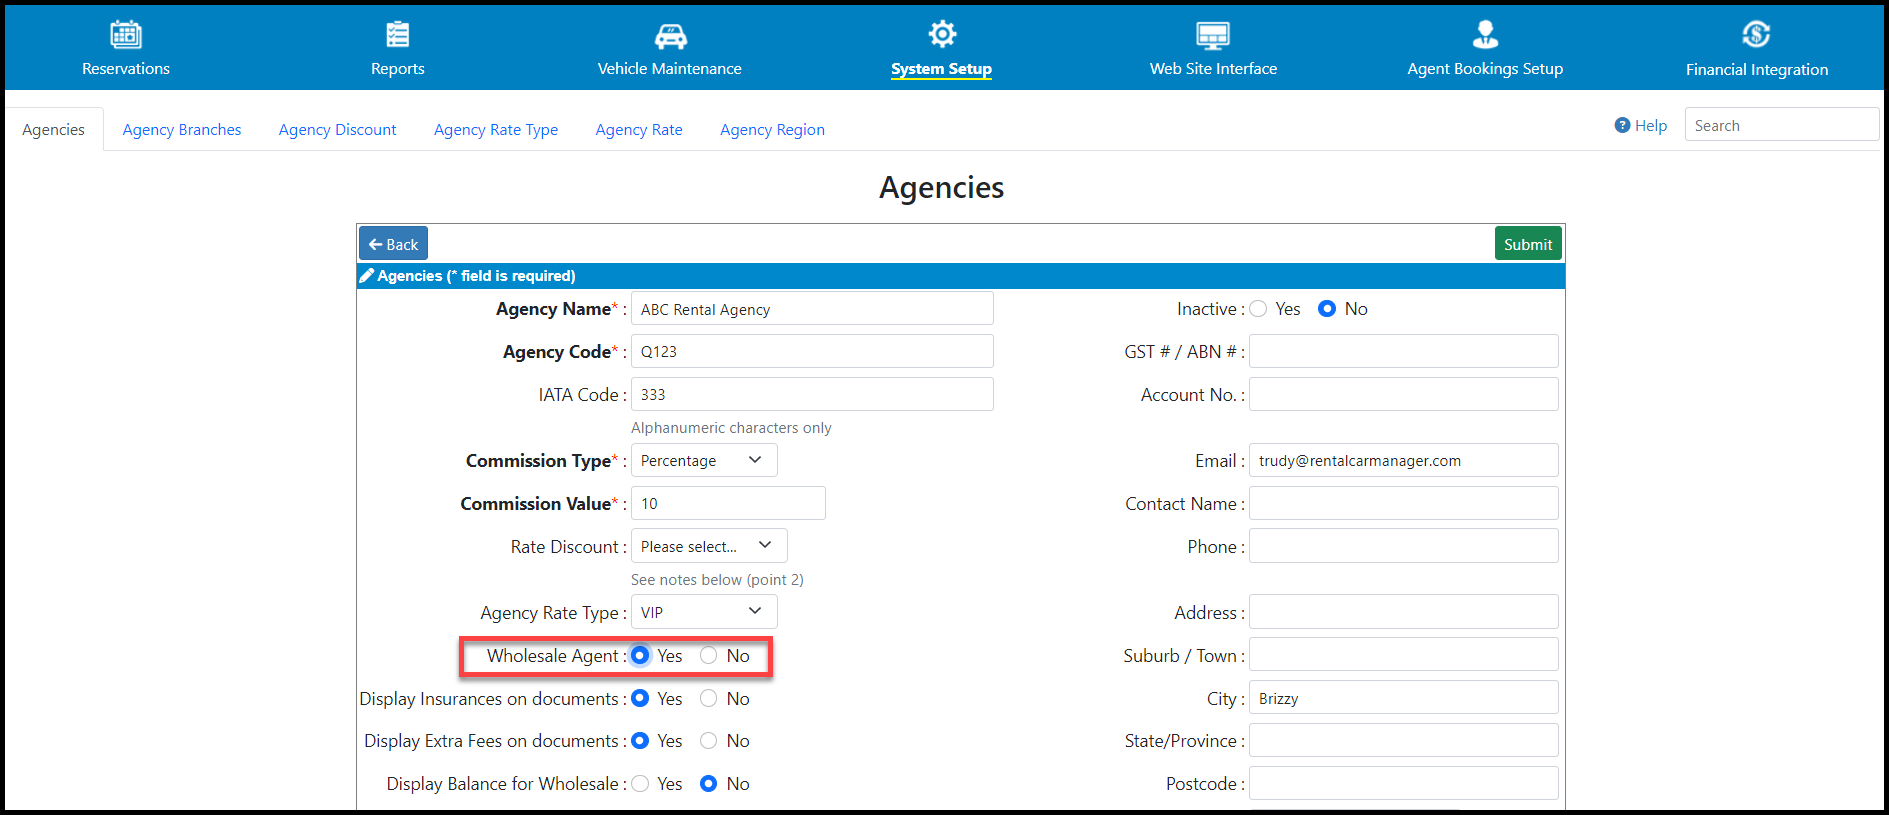This screenshot has width=1889, height=815.
Task: Click the Postcode field
Action: 1404,783
